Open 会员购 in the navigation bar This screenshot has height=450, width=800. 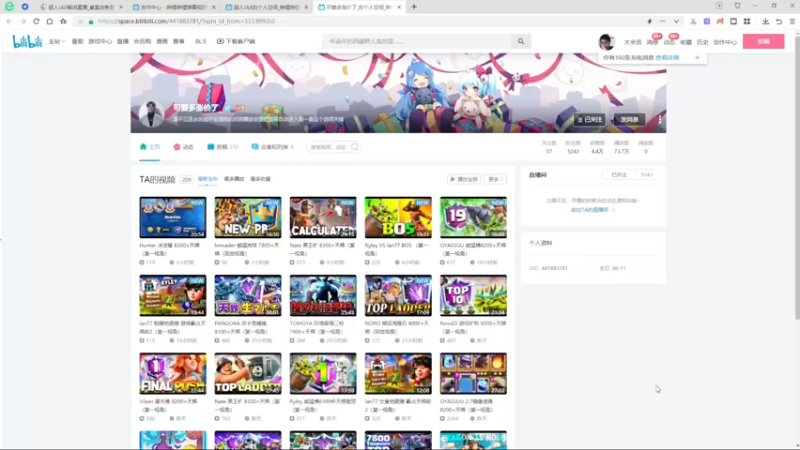pyautogui.click(x=142, y=41)
